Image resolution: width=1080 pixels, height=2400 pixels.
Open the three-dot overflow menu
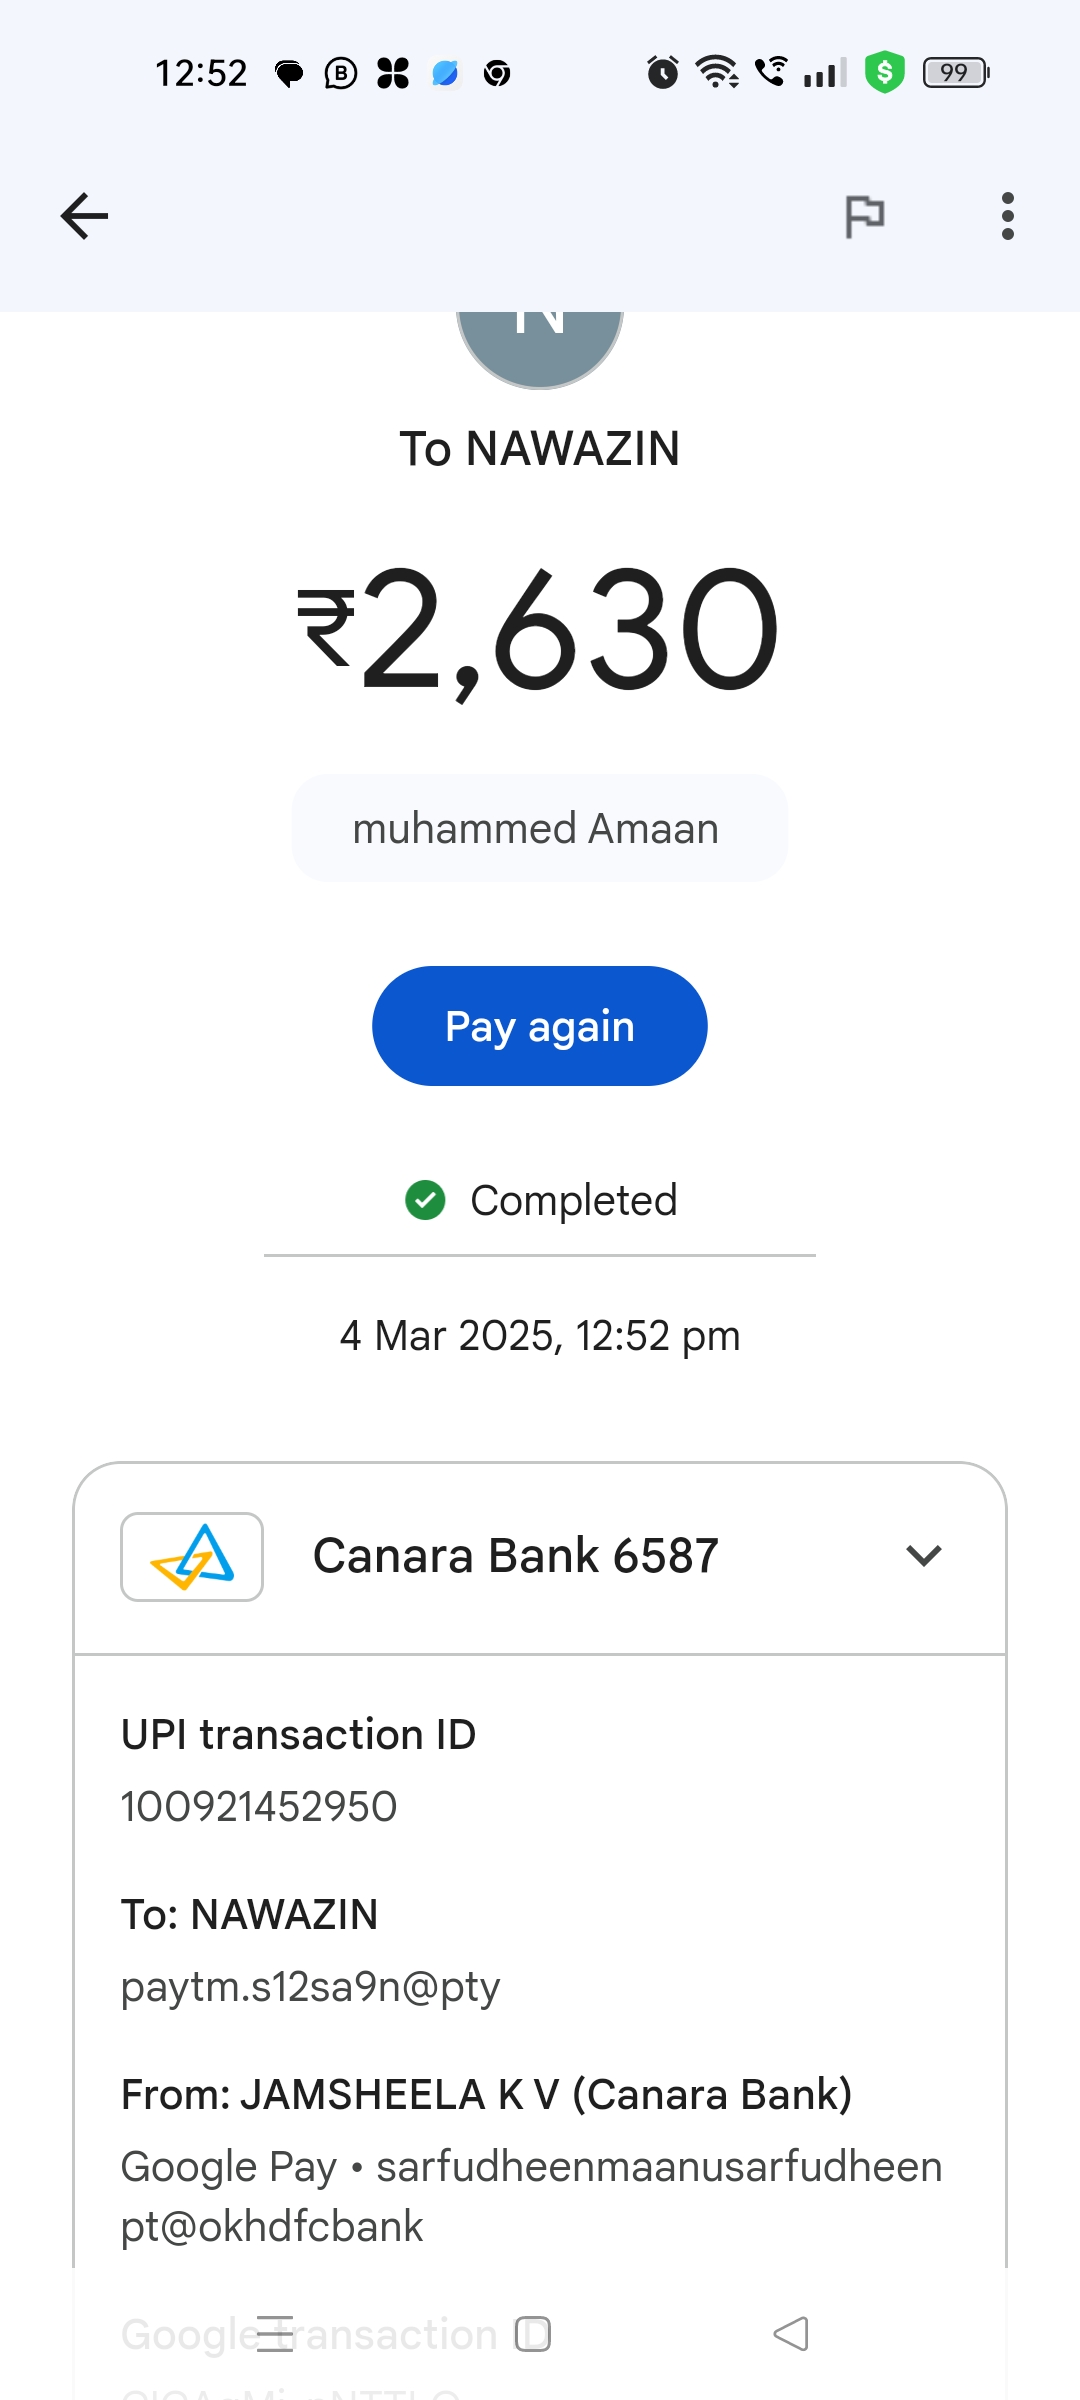pos(1007,216)
